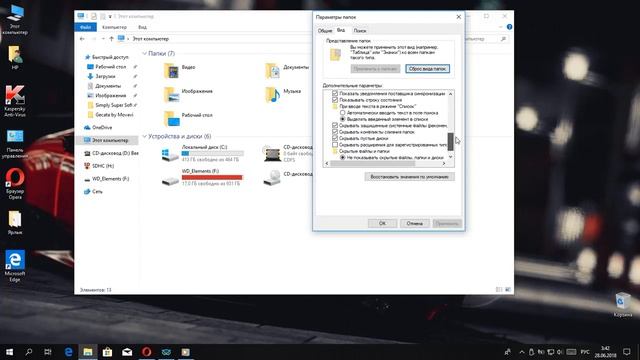Click vertical scrollbar thumb in settings list
Viewport: 640px width, 360px height.
(x=451, y=141)
